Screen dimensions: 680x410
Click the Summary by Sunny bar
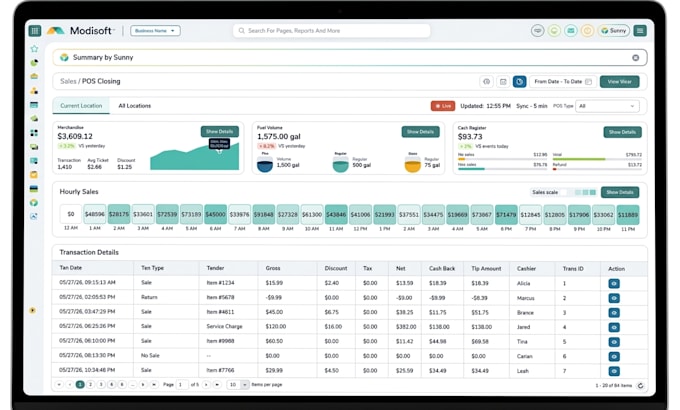[350, 58]
